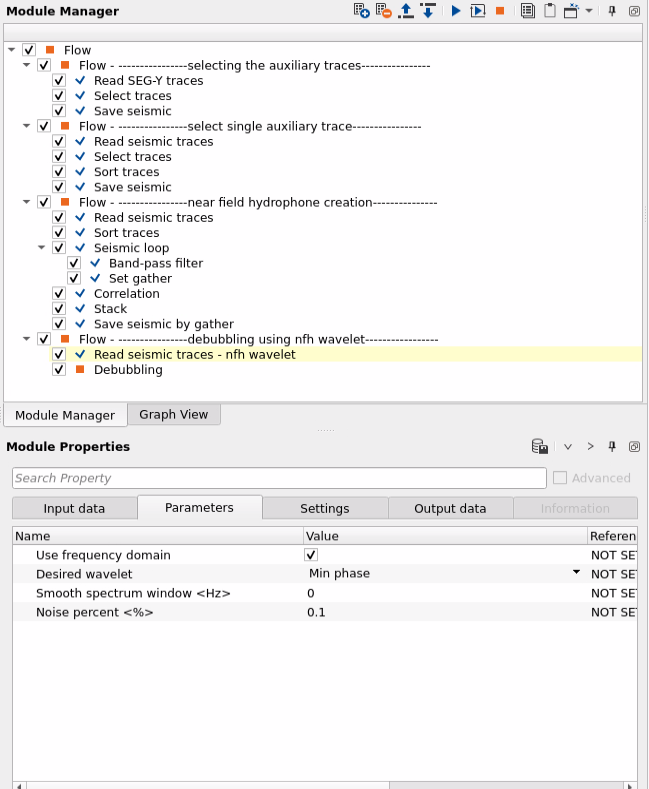Open the Input data tab
The height and width of the screenshot is (789, 649).
tap(74, 508)
